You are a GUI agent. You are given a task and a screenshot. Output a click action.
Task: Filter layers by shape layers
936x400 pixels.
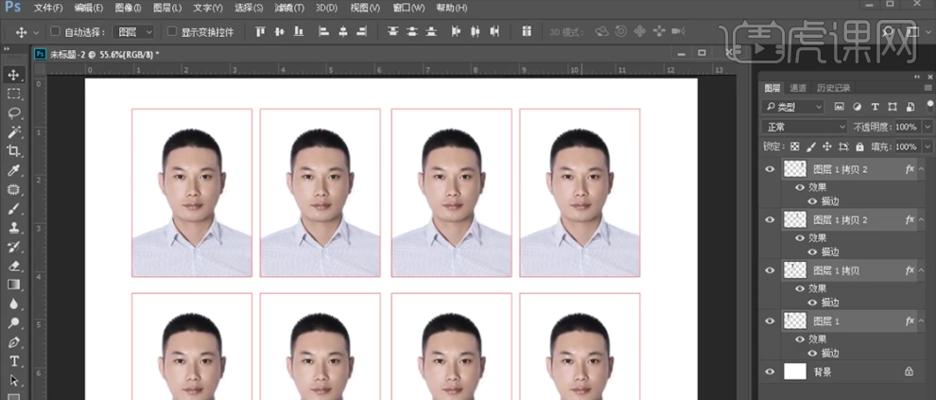[x=892, y=107]
